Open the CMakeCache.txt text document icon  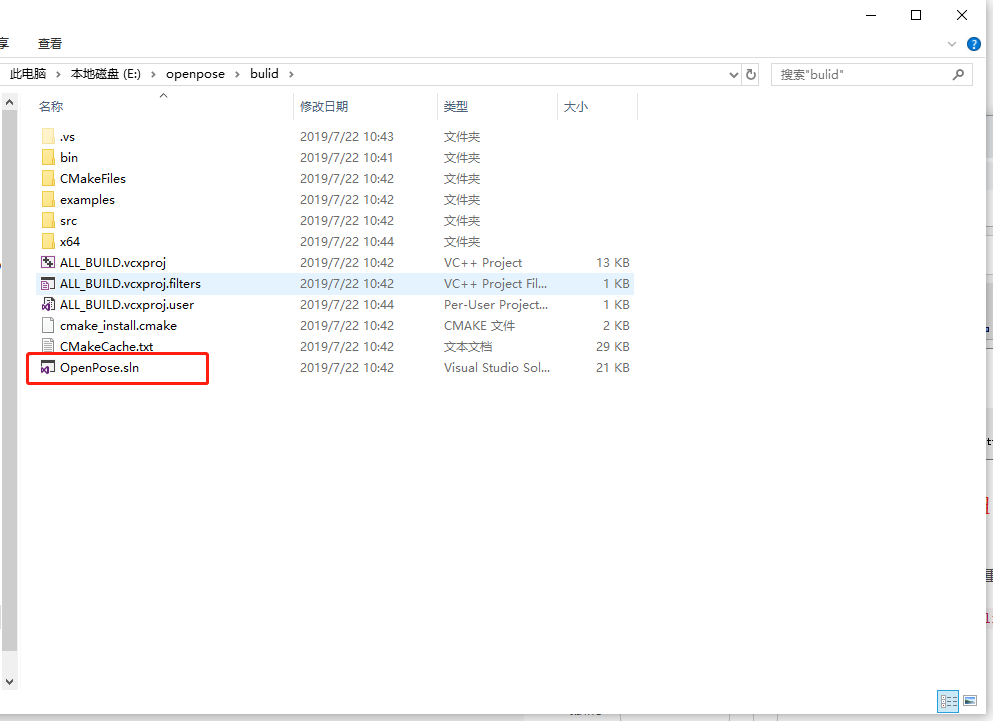point(46,346)
